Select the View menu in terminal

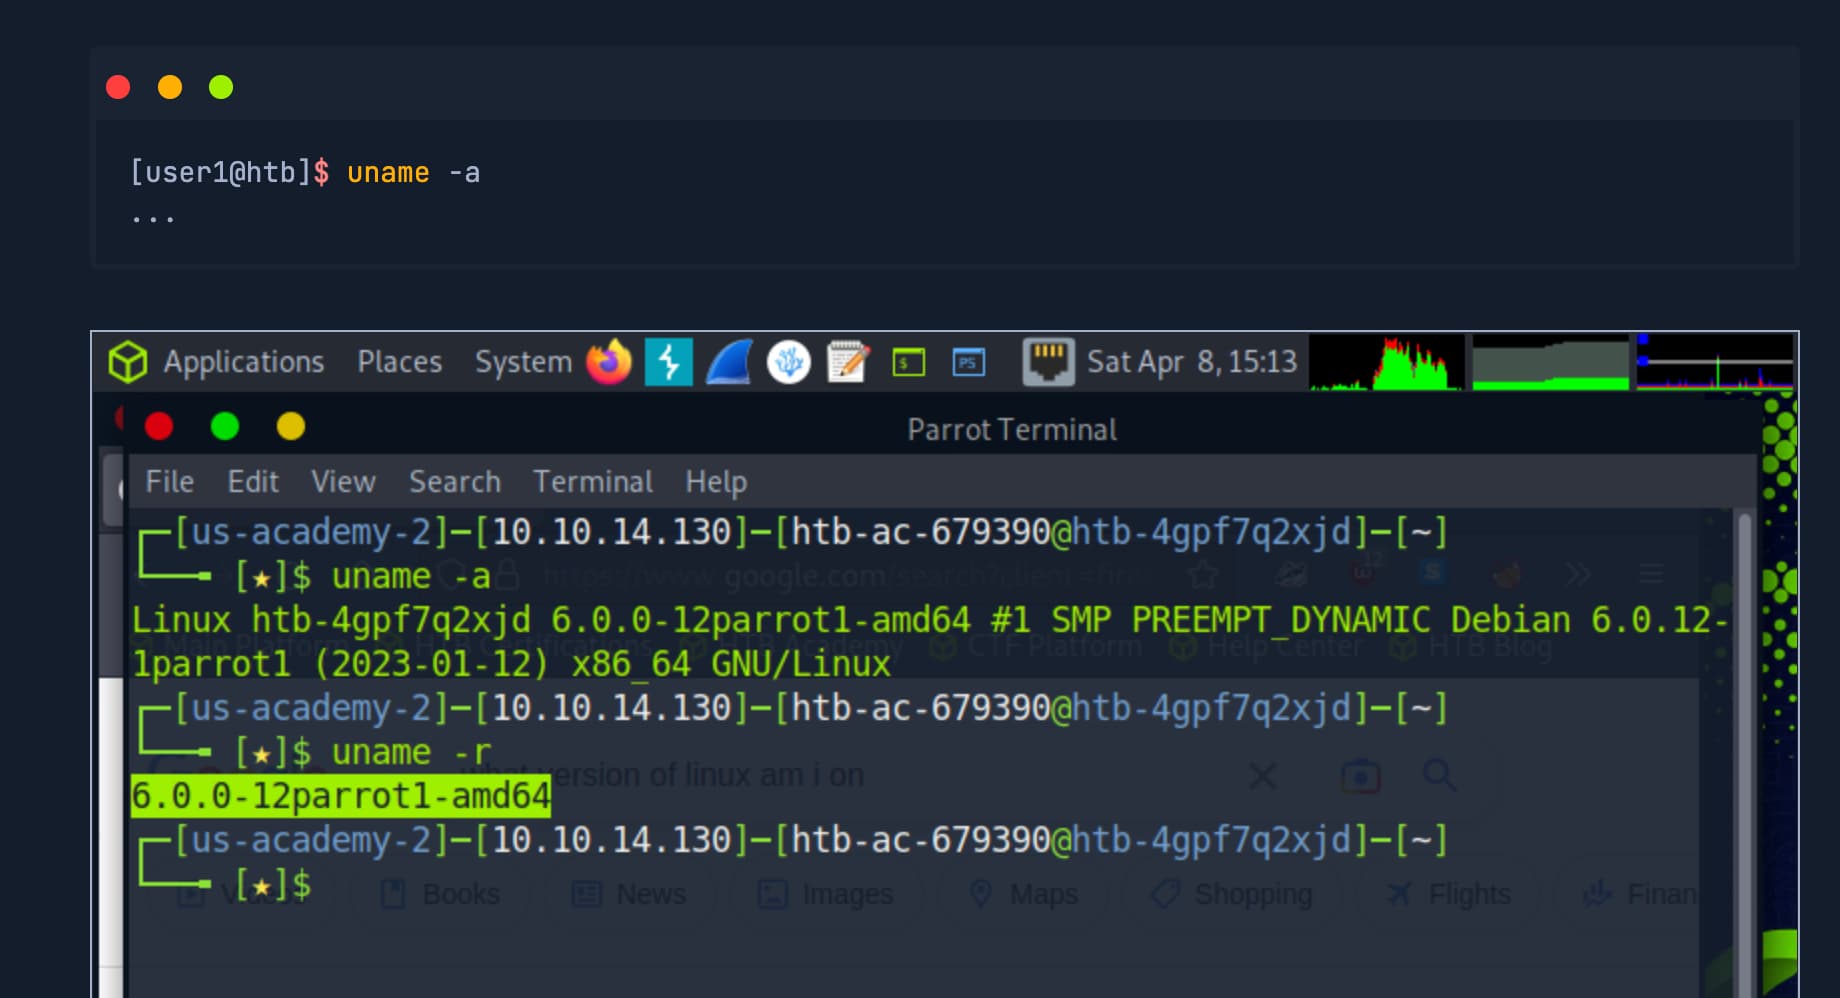tap(343, 482)
